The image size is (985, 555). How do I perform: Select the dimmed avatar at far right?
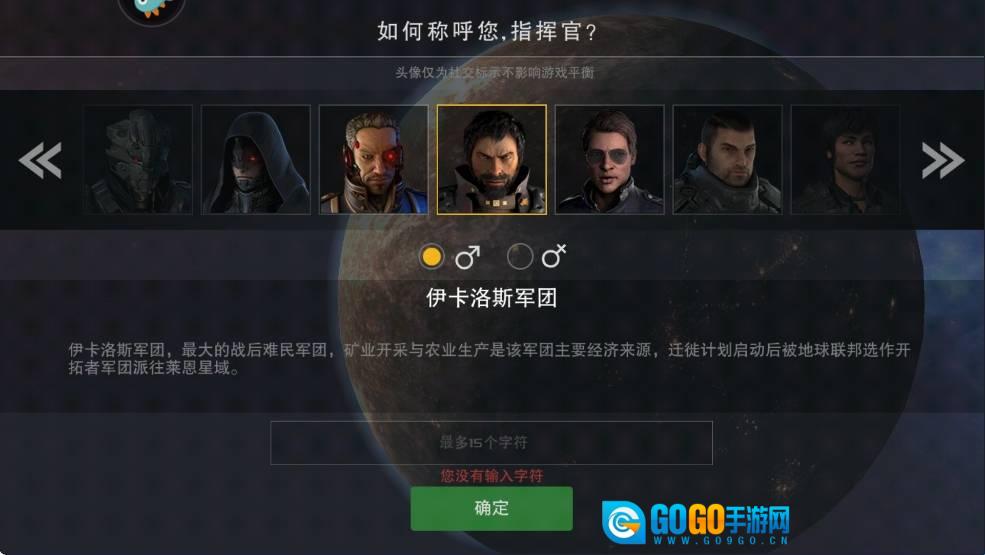click(x=846, y=160)
